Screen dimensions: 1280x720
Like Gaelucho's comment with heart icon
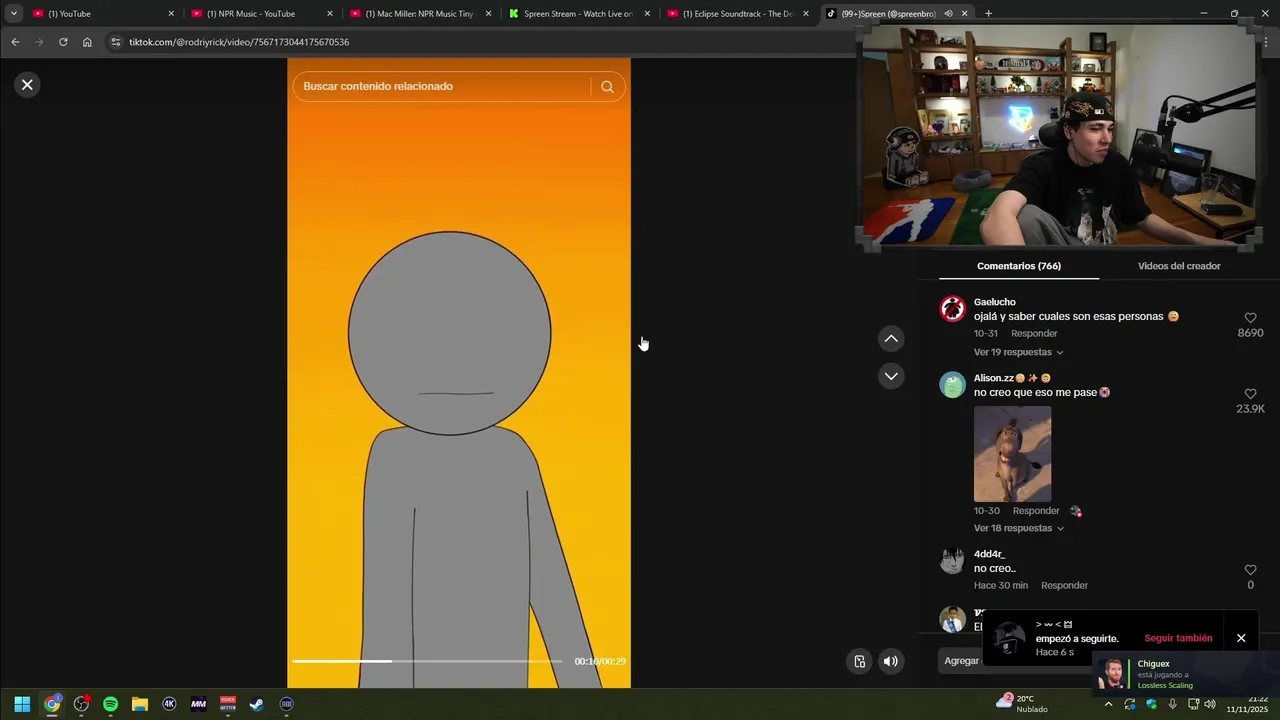(1250, 318)
